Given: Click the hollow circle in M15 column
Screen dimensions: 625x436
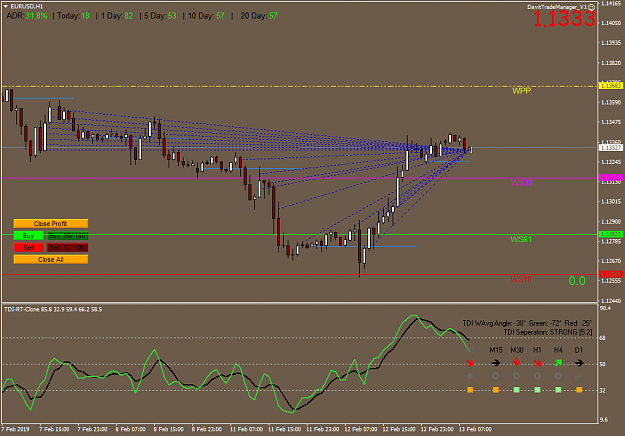Looking at the screenshot, I should (496, 376).
